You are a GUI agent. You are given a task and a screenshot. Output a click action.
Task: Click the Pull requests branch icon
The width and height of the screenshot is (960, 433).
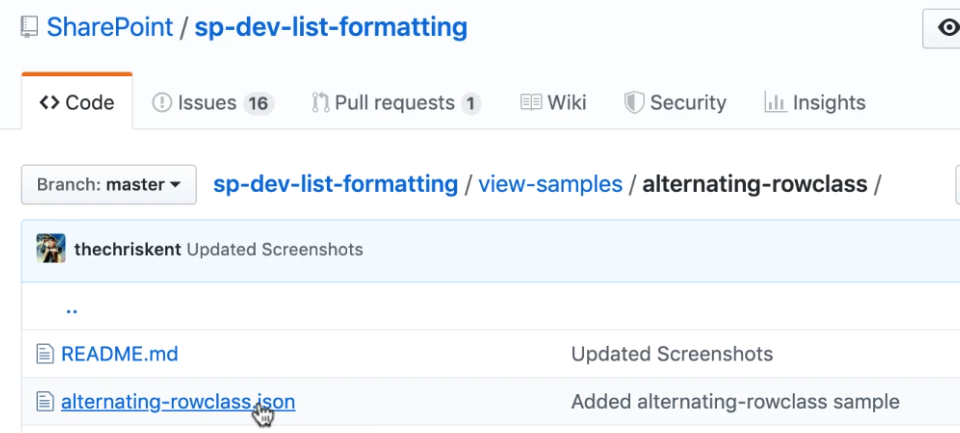(320, 102)
